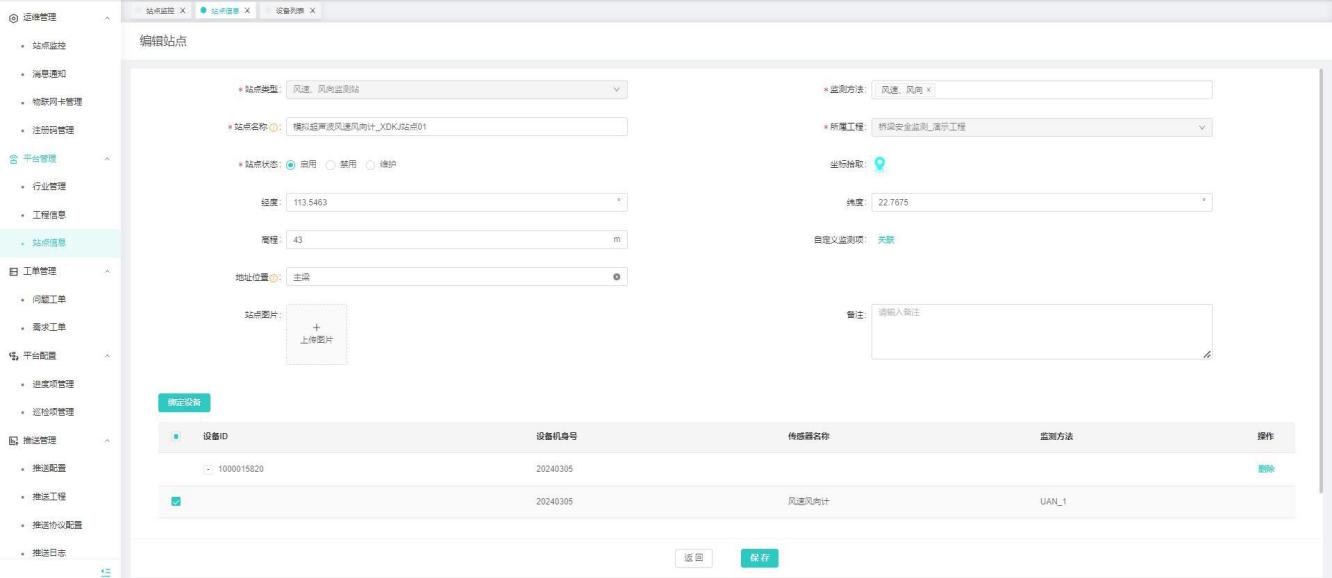Click the plus icon to upload 站点图片
Screen dimensions: 1332x578
tap(317, 327)
